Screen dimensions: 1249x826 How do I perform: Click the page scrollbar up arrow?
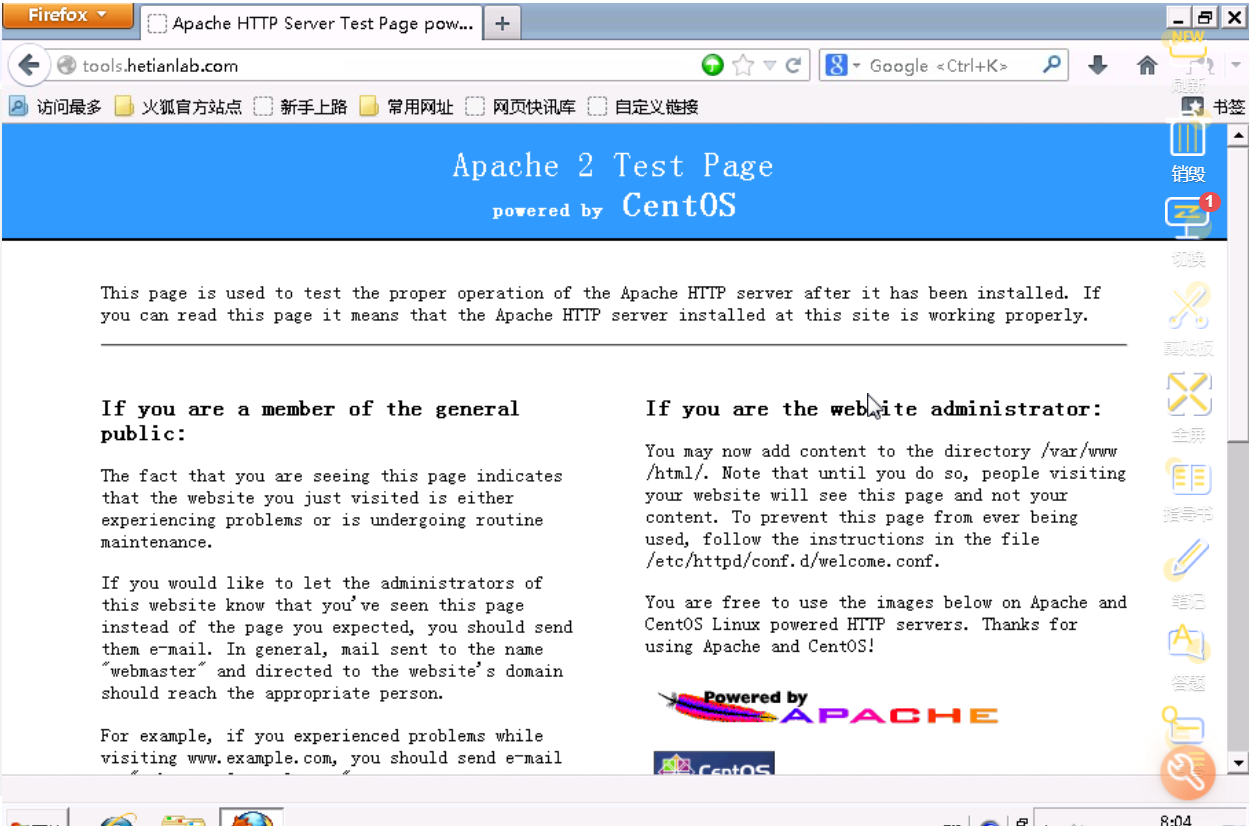coord(1238,134)
